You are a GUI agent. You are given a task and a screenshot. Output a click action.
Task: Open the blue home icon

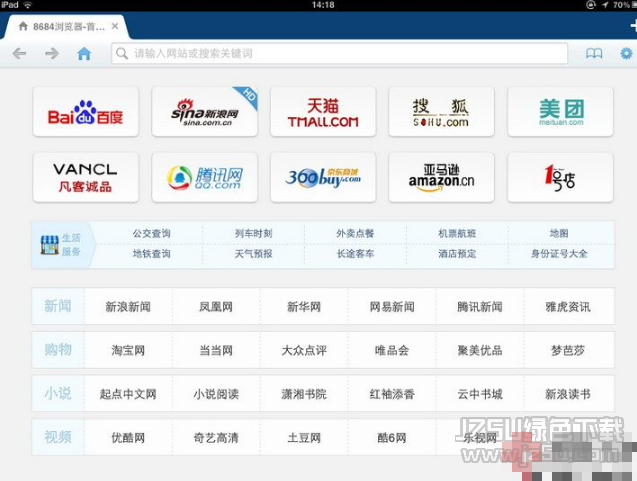pos(84,53)
